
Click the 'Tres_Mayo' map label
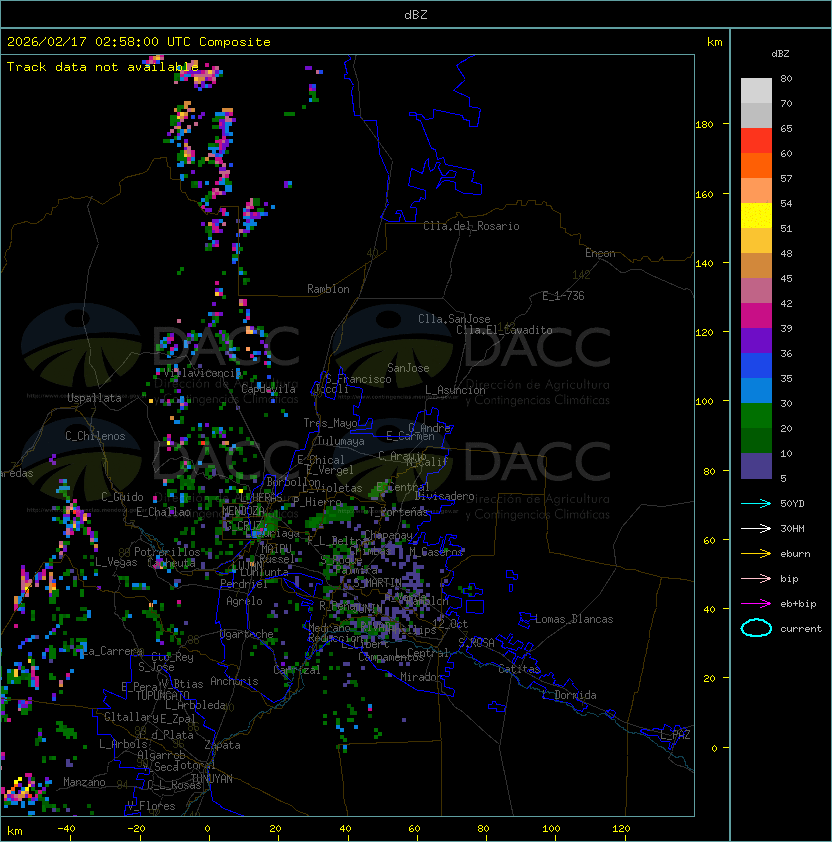(330, 423)
